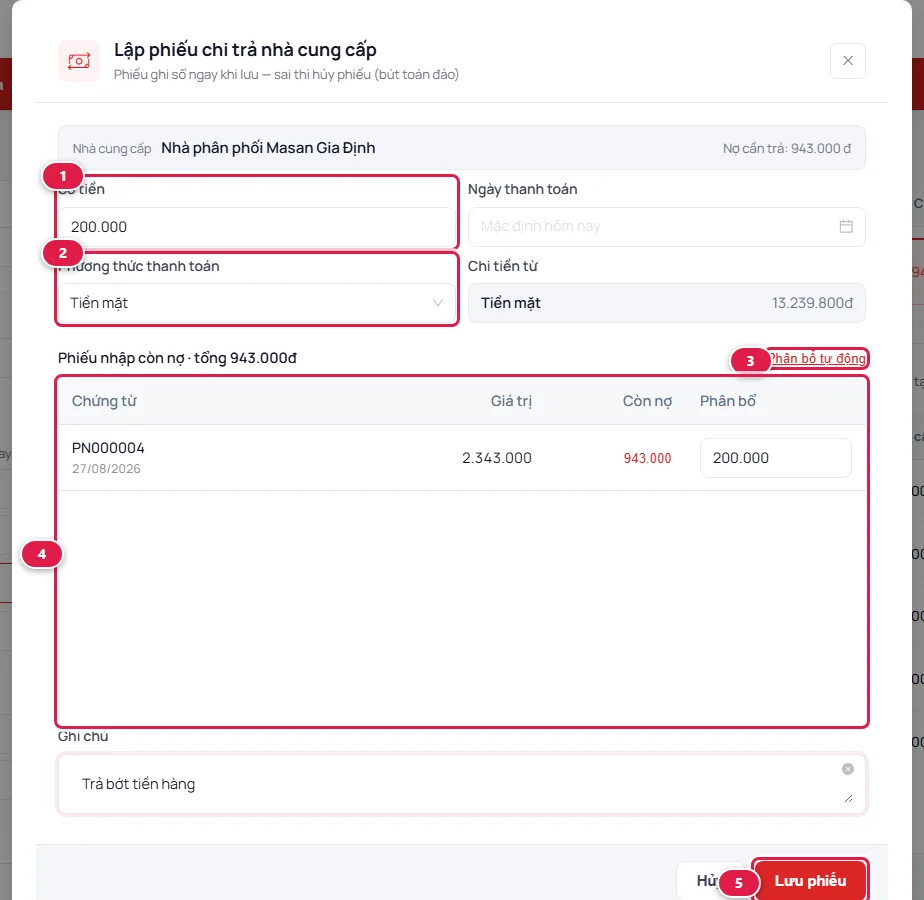
Task: Clear the Ghi chú note with the x icon
Action: tap(847, 769)
